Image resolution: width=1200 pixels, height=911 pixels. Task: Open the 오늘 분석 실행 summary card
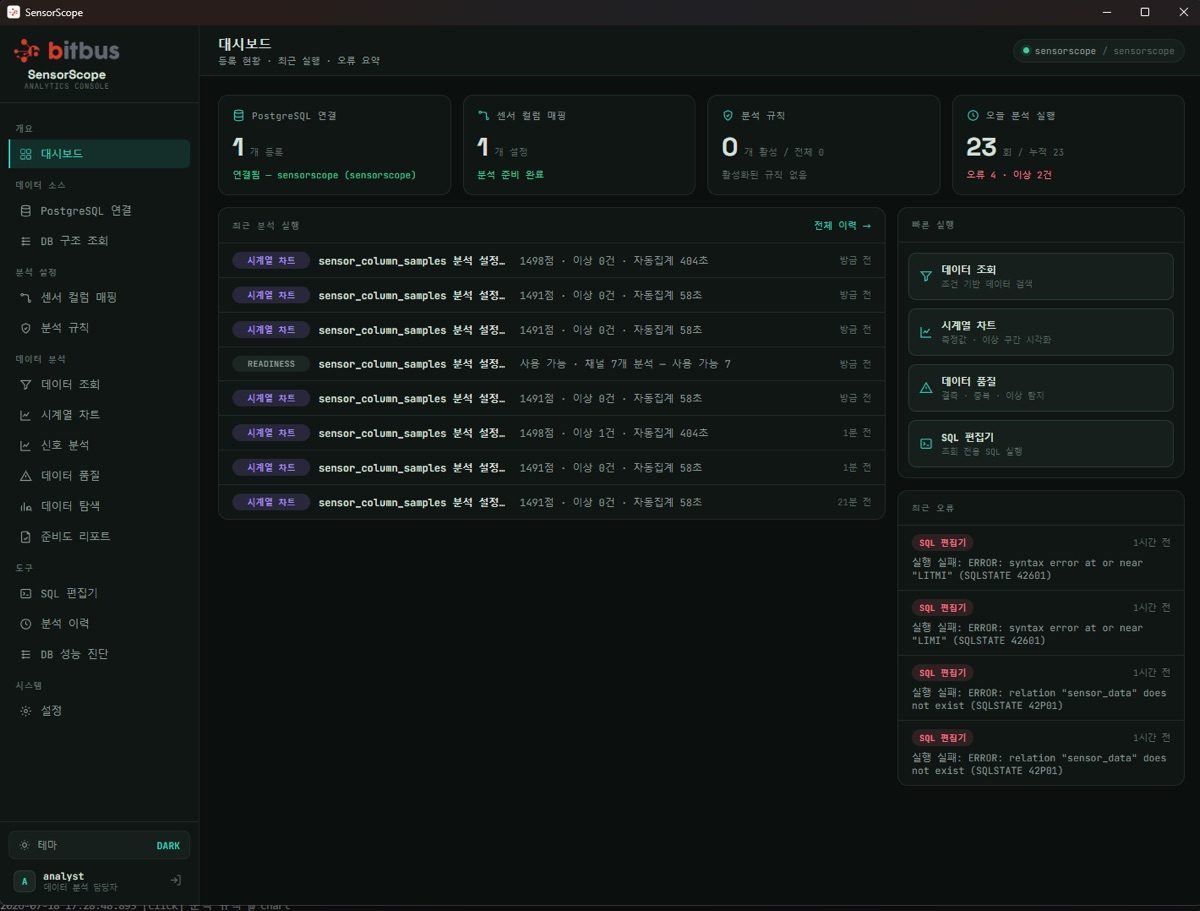1068,145
